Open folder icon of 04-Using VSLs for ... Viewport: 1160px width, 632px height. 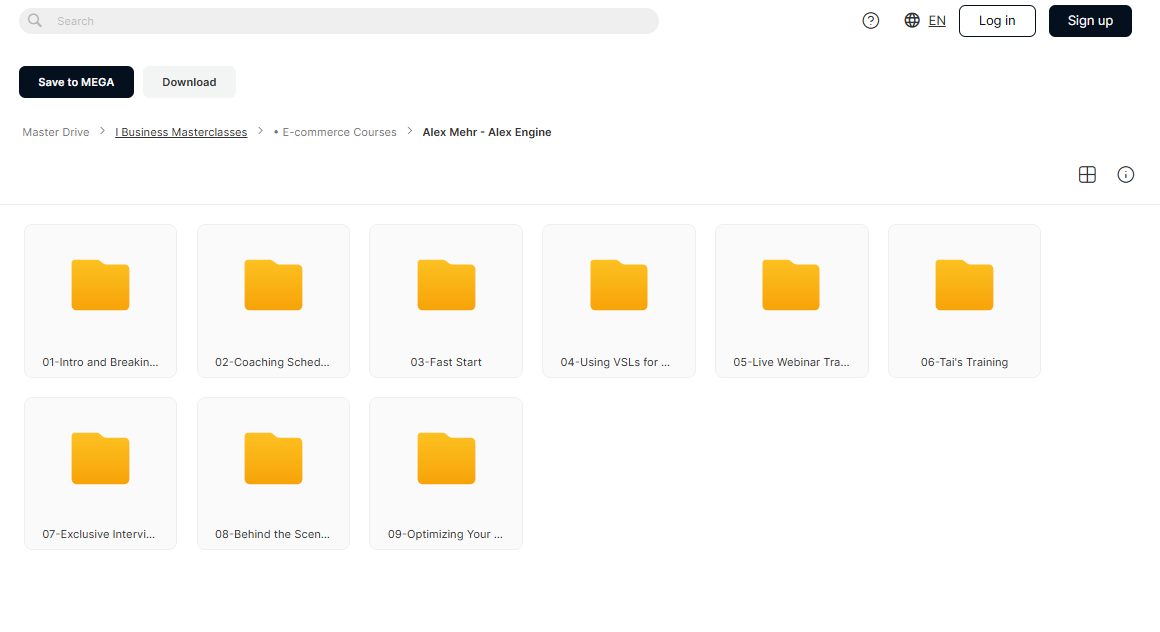click(x=618, y=285)
